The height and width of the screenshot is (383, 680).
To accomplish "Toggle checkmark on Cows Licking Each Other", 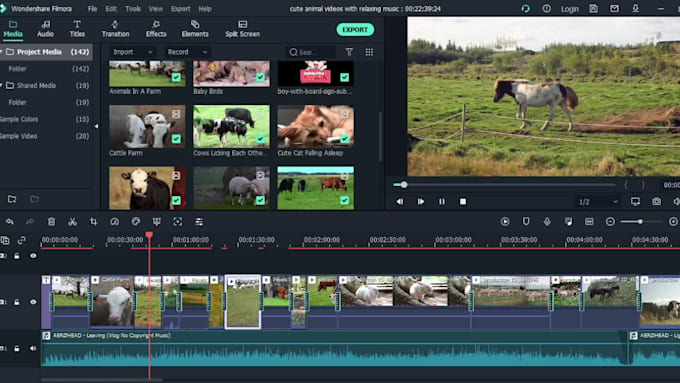I will pyautogui.click(x=260, y=139).
